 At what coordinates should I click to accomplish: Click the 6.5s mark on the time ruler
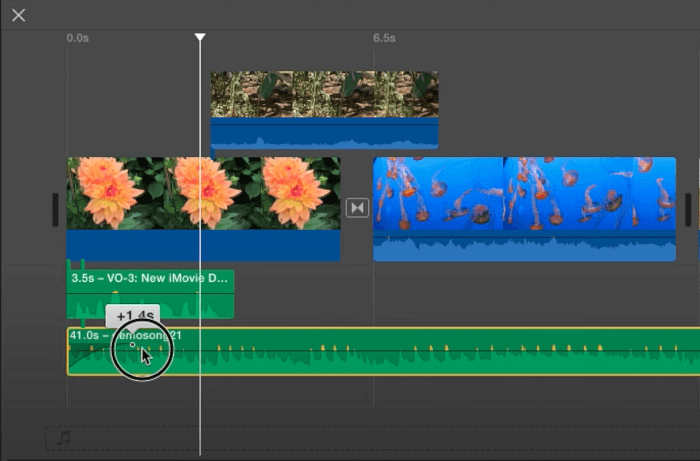coord(384,38)
